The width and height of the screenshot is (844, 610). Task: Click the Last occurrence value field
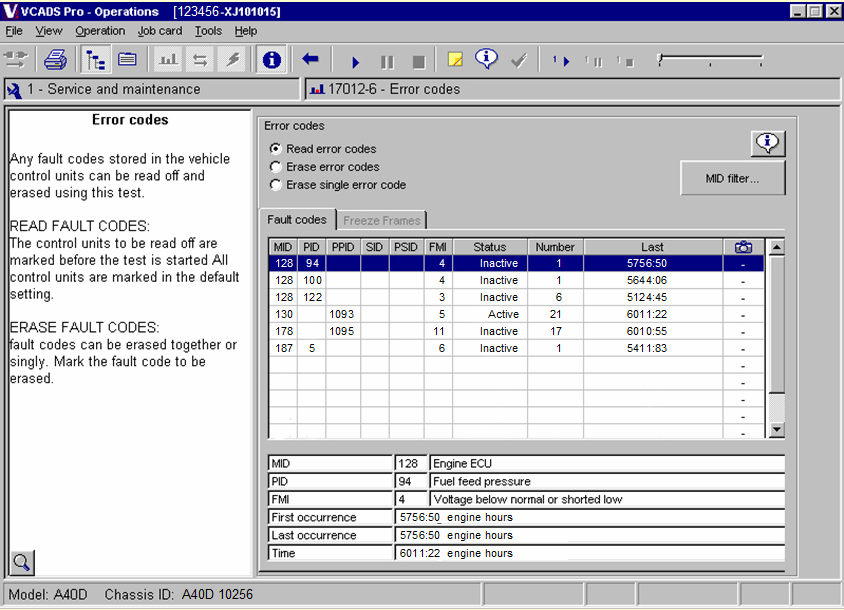[589, 535]
